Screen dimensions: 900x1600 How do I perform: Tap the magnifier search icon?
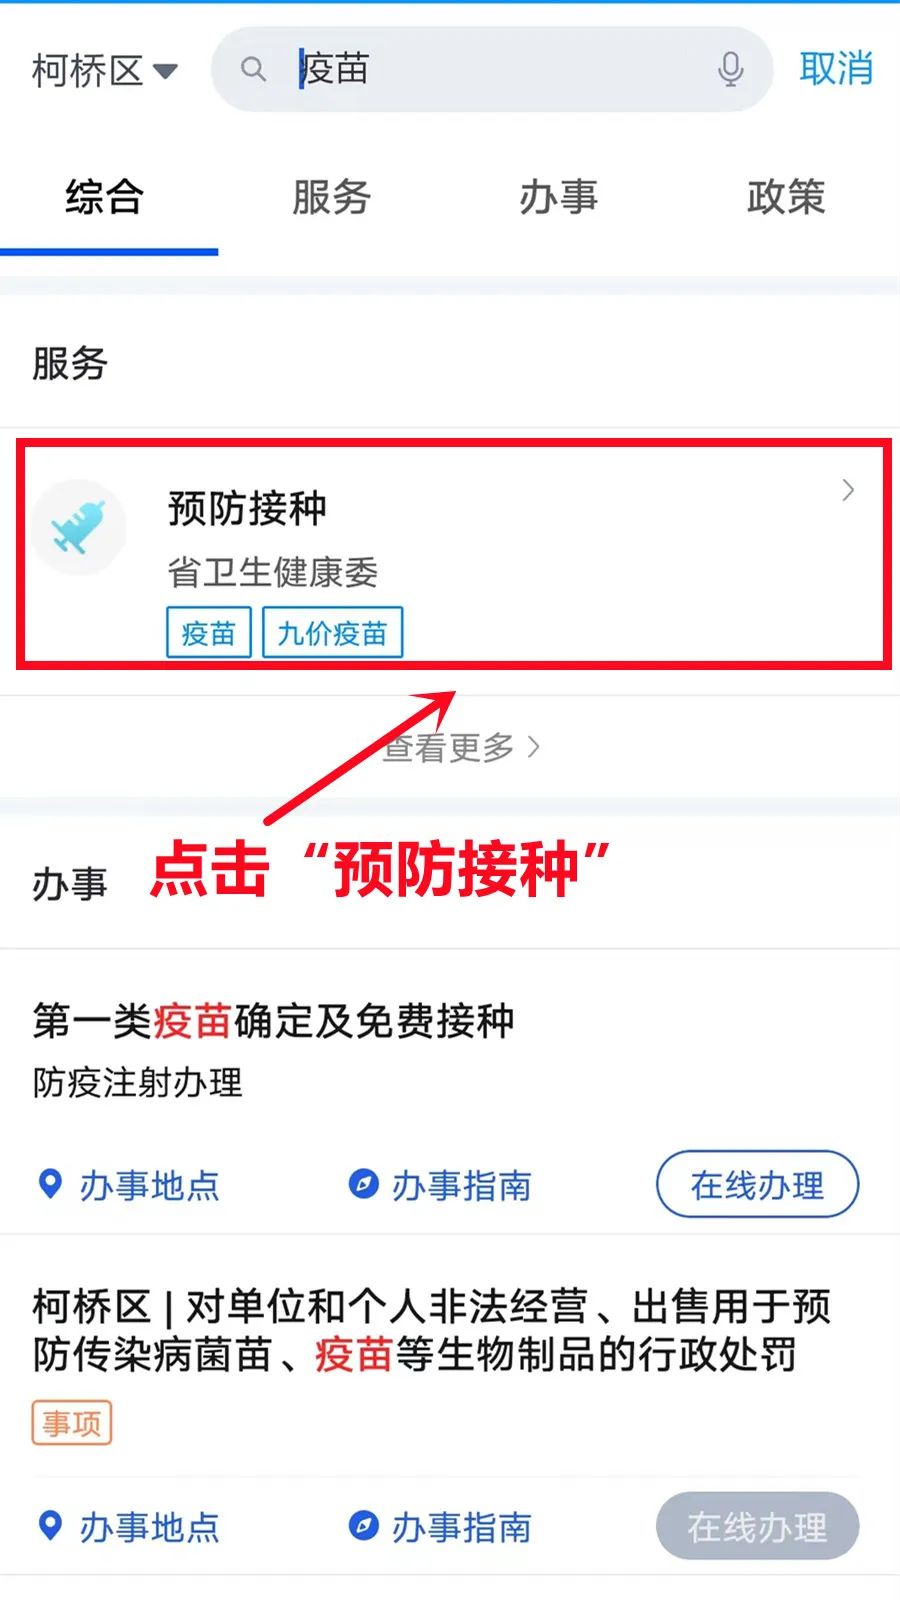254,69
